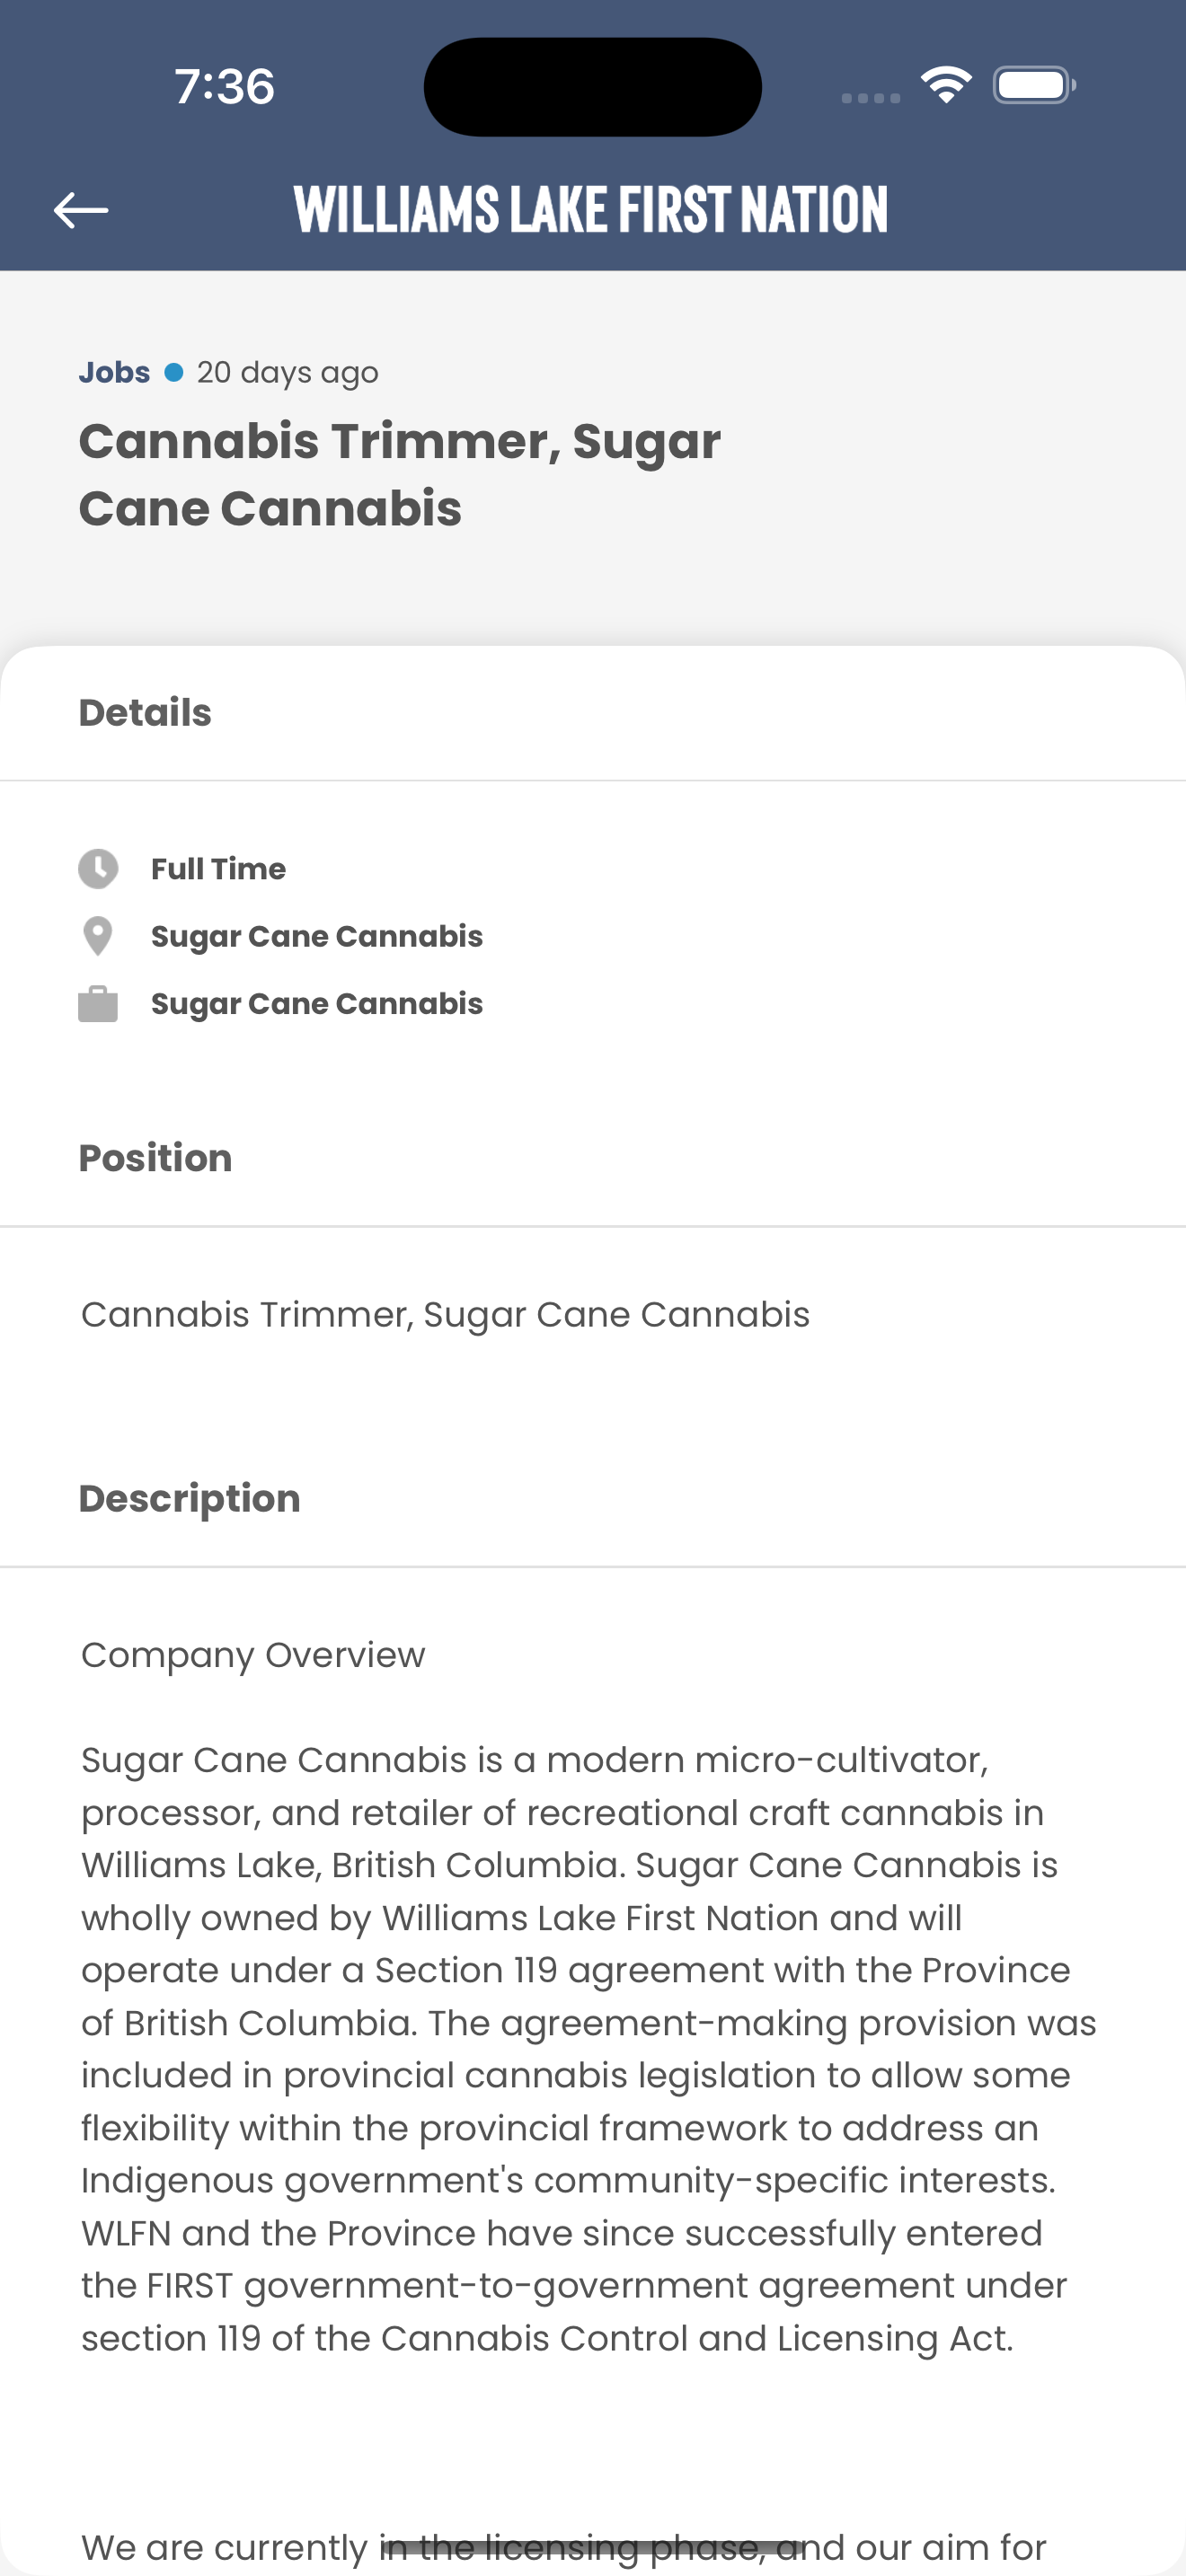The height and width of the screenshot is (2576, 1186).
Task: Click Sugar Cane Cannabis employer text beside briefcase
Action: click(317, 1003)
